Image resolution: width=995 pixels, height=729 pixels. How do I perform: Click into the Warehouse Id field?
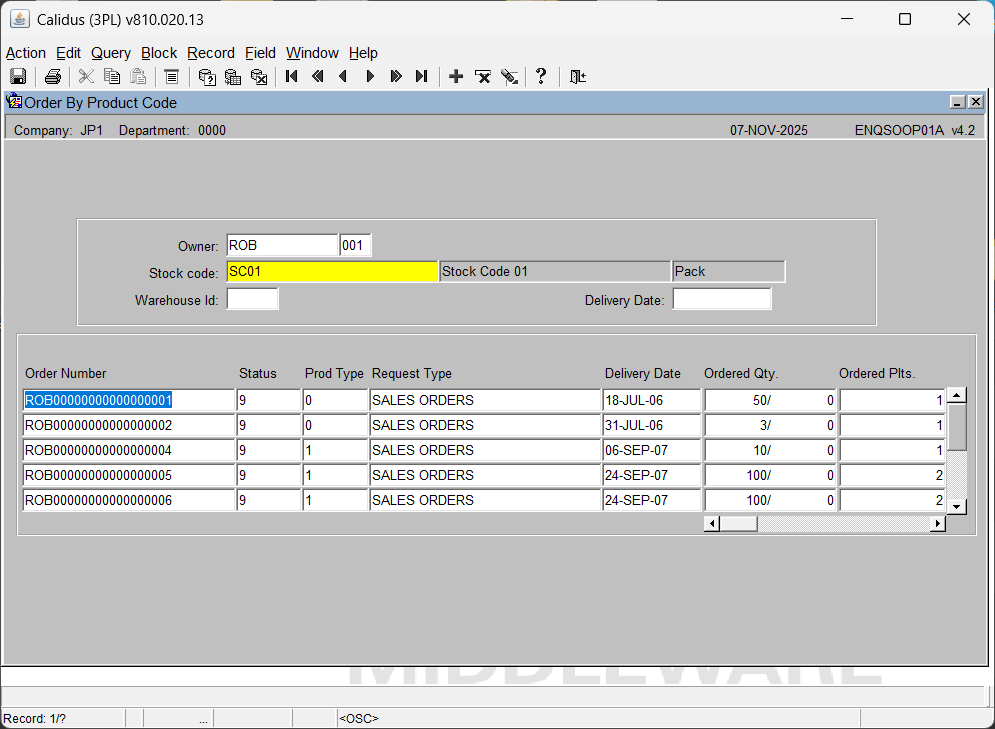[252, 299]
